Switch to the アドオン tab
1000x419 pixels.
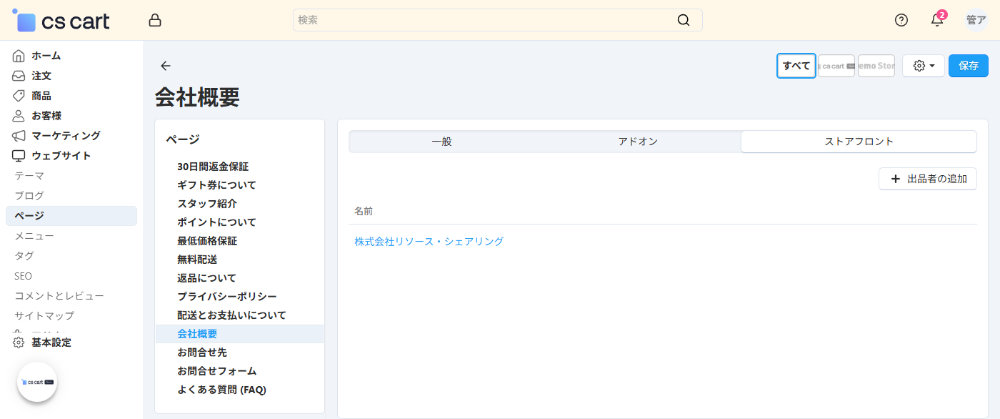[x=638, y=142]
